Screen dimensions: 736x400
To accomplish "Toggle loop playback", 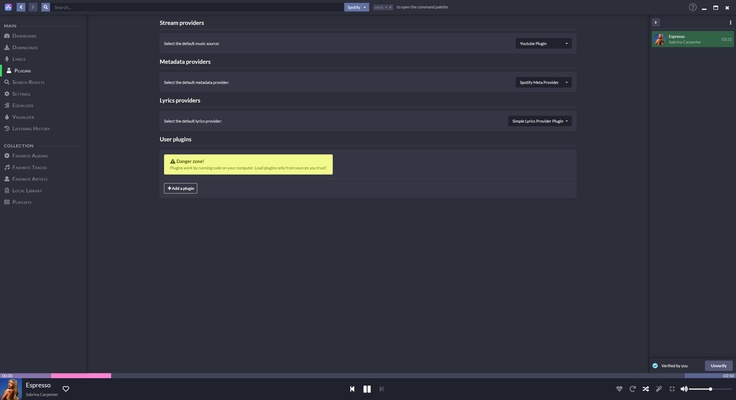I will pos(632,389).
